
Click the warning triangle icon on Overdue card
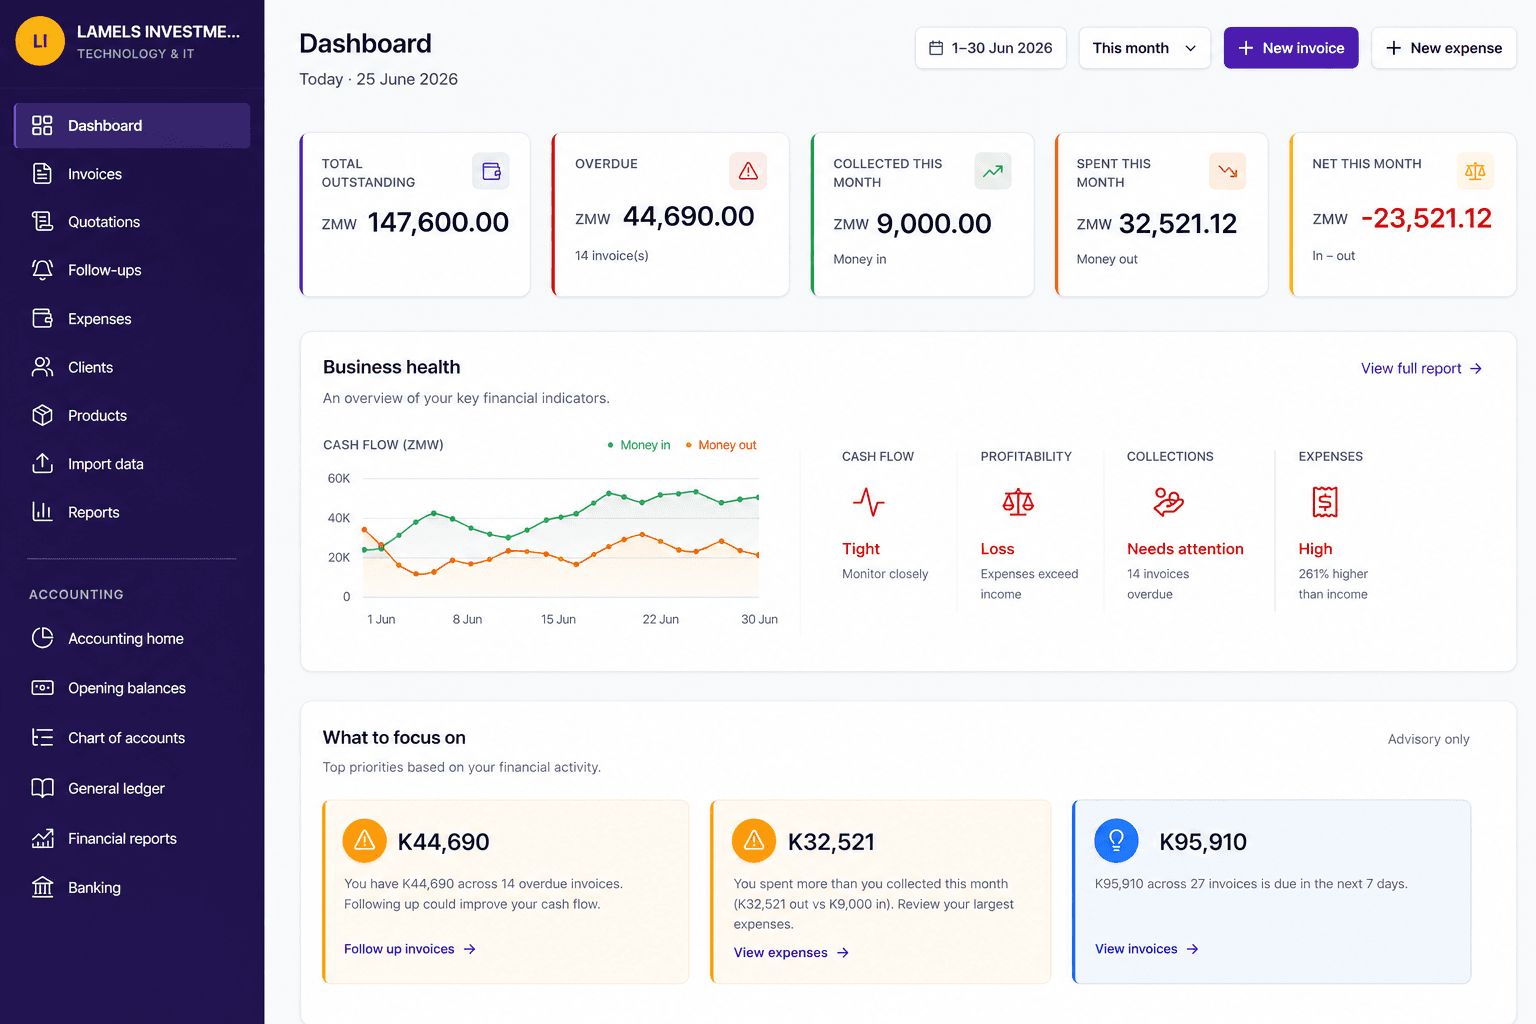[x=748, y=171]
